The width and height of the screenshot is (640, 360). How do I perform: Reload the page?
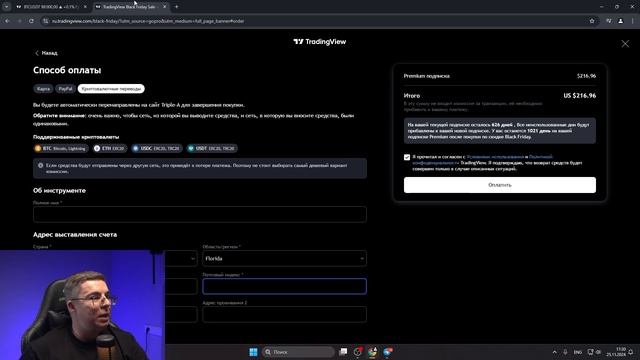coord(31,21)
